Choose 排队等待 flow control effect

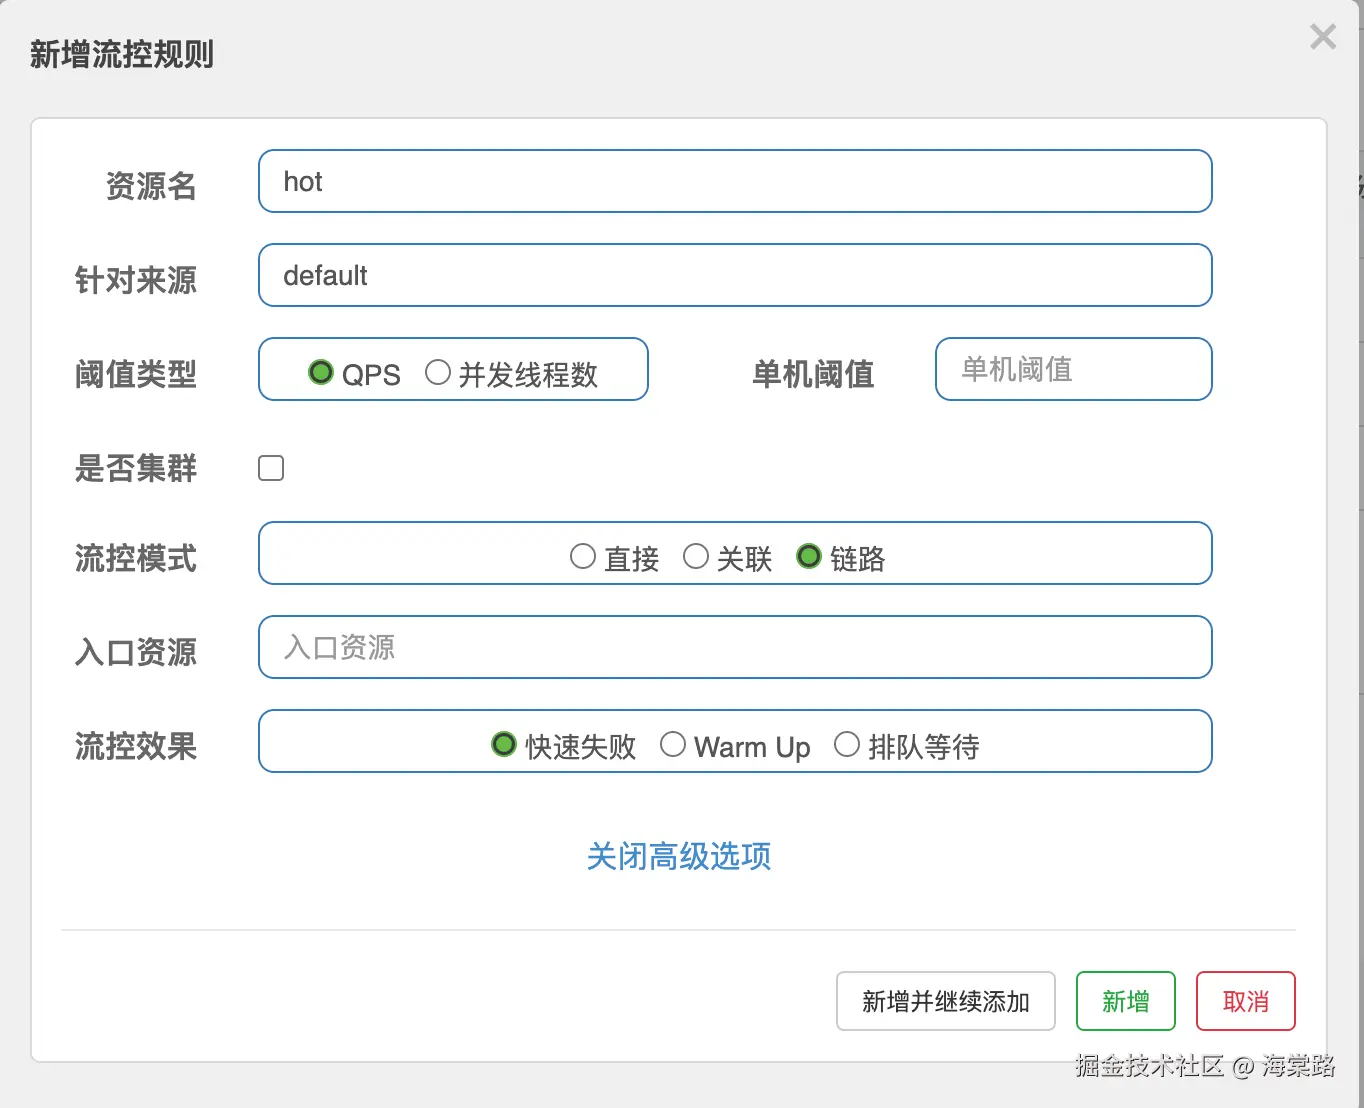pos(847,745)
